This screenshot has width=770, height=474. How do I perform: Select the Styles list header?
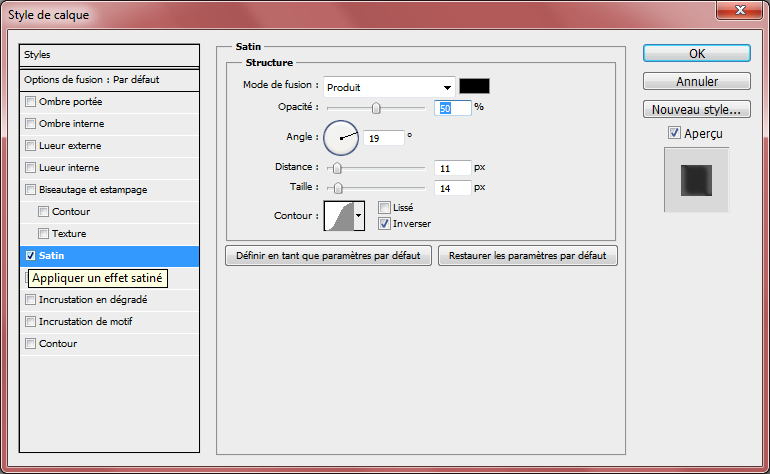[110, 55]
